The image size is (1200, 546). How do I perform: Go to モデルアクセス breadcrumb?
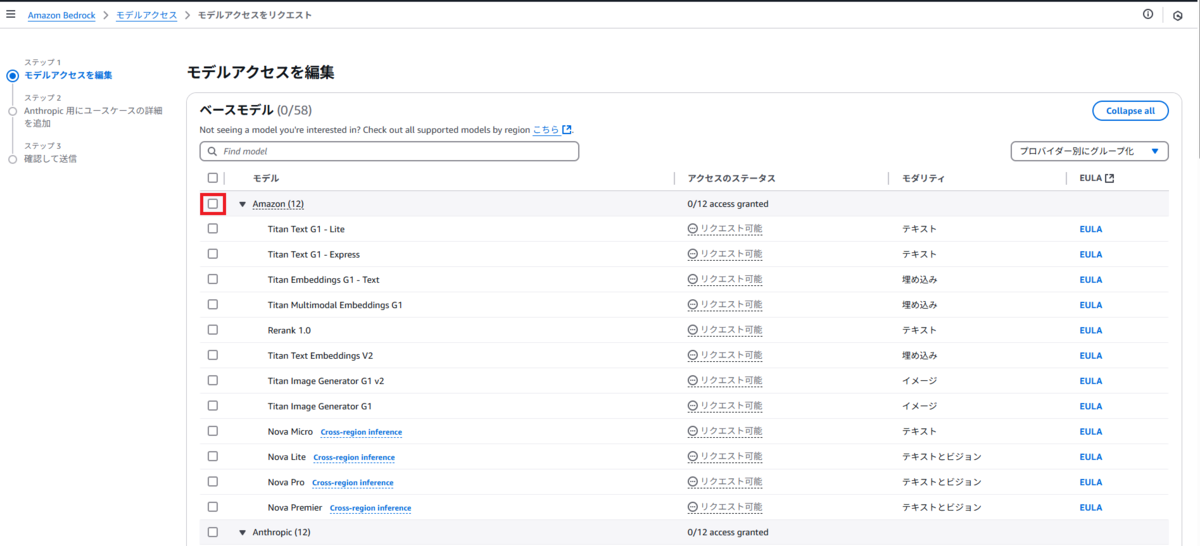tap(147, 15)
